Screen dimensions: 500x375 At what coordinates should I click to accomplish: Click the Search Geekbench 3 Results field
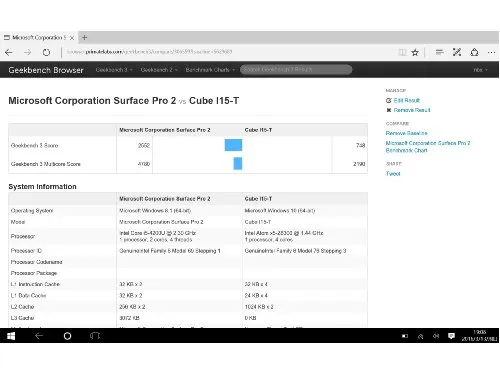(x=296, y=69)
